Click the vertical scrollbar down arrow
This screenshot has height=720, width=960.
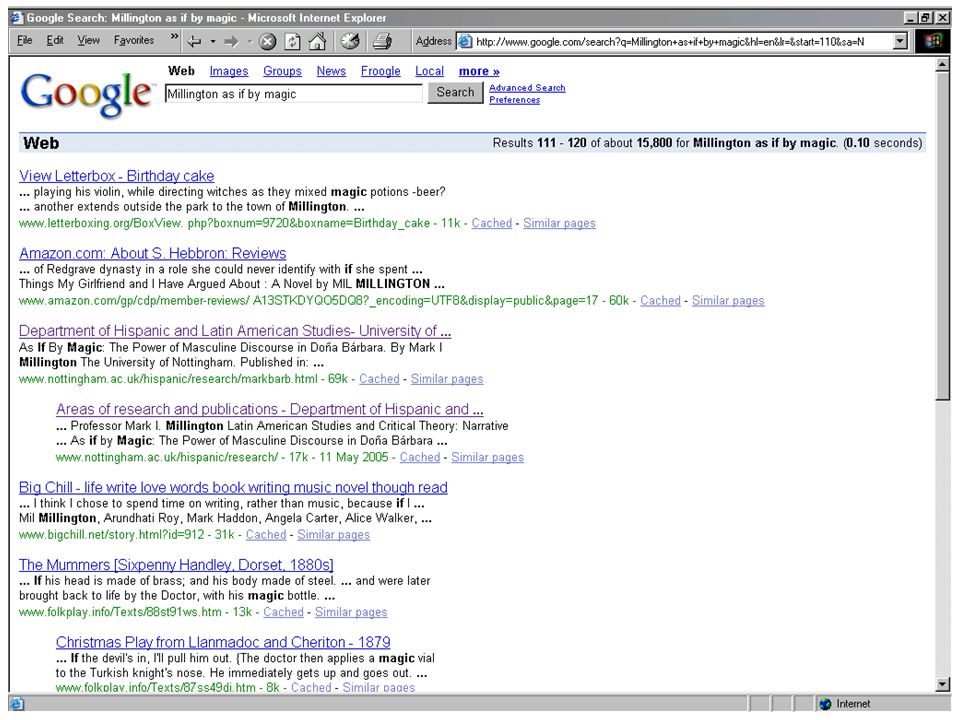point(943,684)
